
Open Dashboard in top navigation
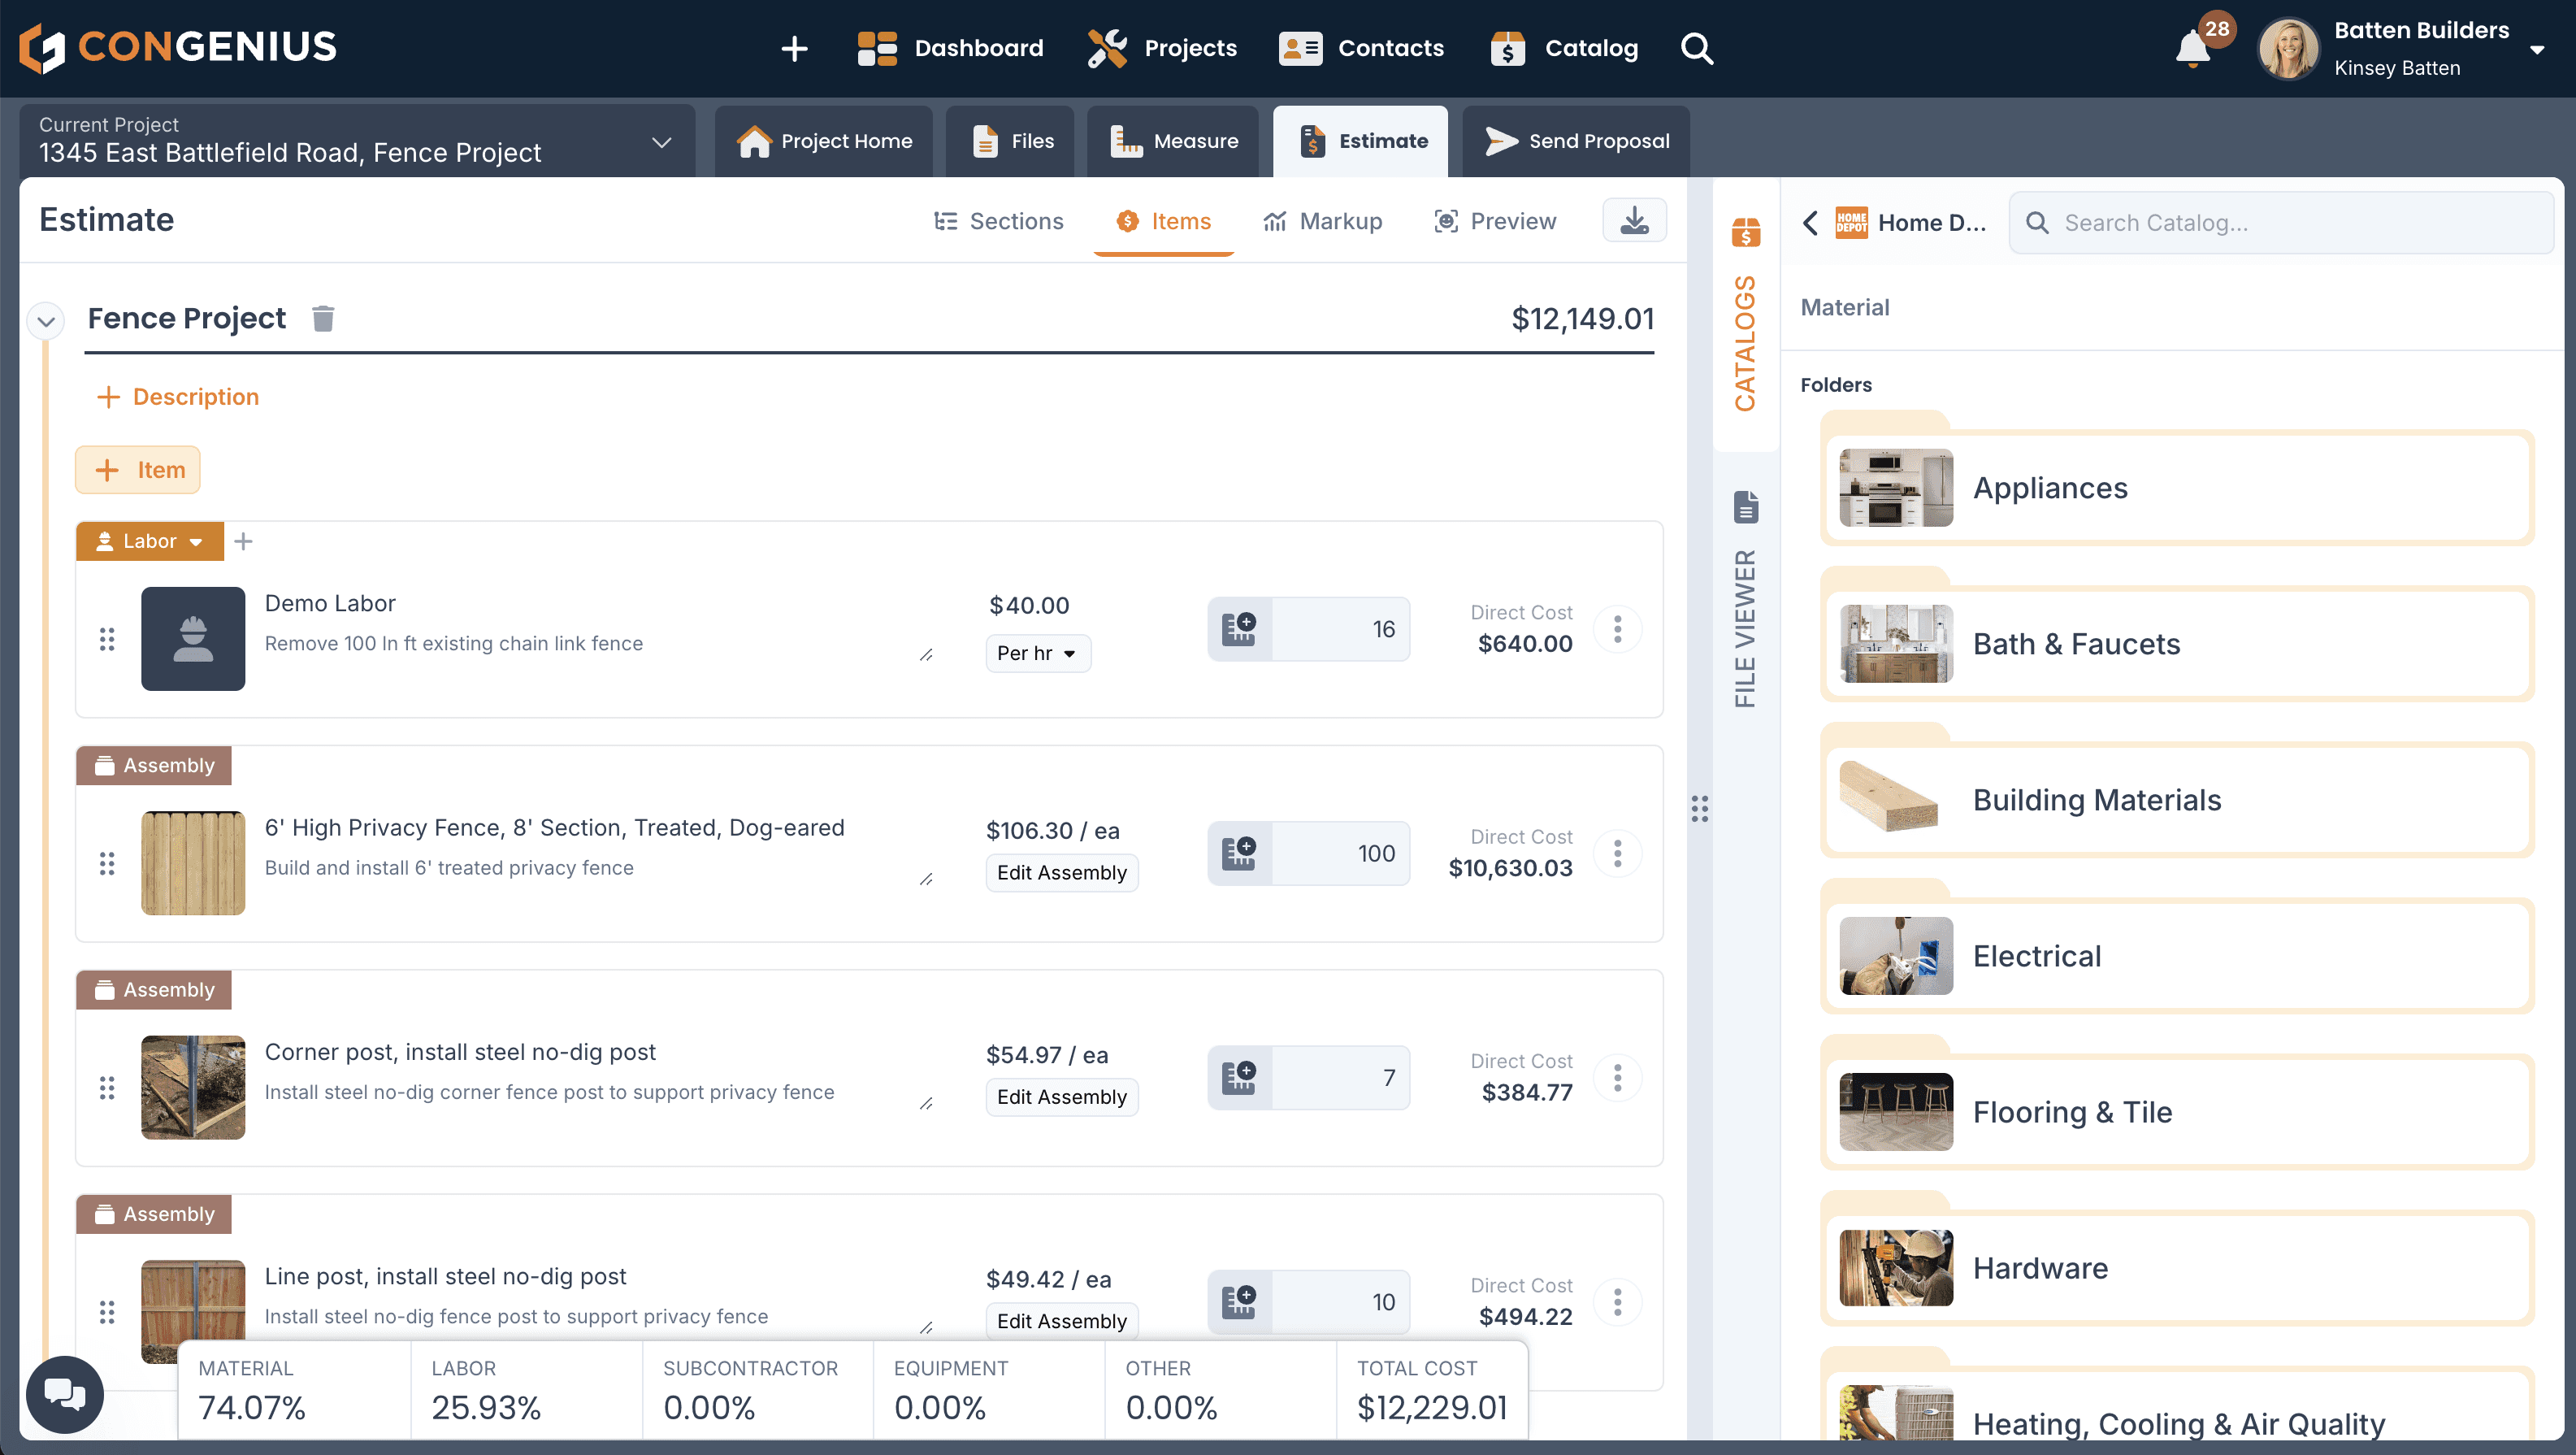[x=950, y=48]
